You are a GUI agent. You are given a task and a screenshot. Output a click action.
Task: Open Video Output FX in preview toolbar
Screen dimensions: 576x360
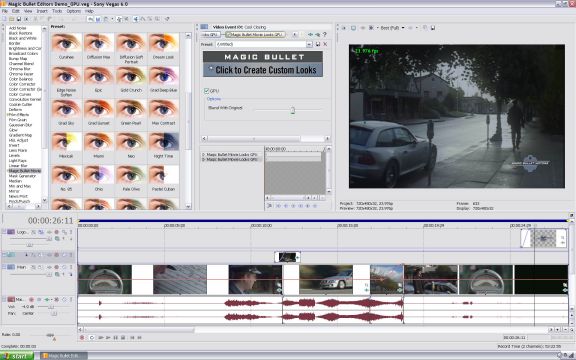(362, 28)
